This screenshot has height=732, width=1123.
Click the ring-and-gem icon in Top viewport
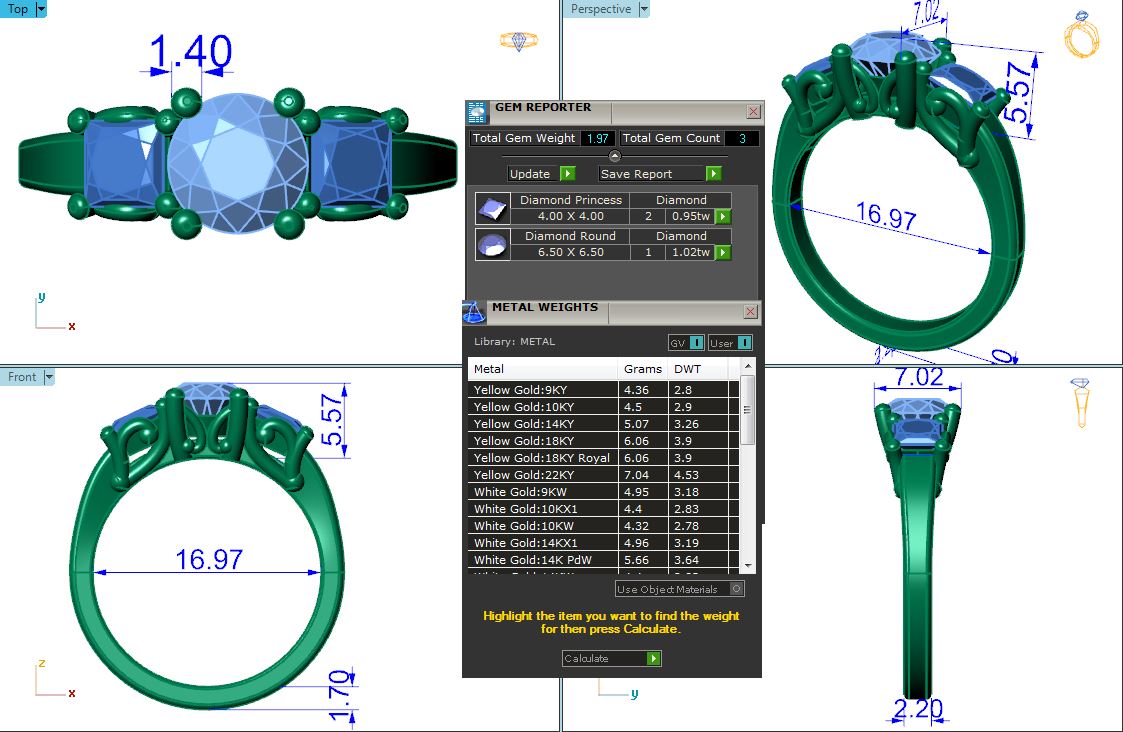pyautogui.click(x=518, y=42)
